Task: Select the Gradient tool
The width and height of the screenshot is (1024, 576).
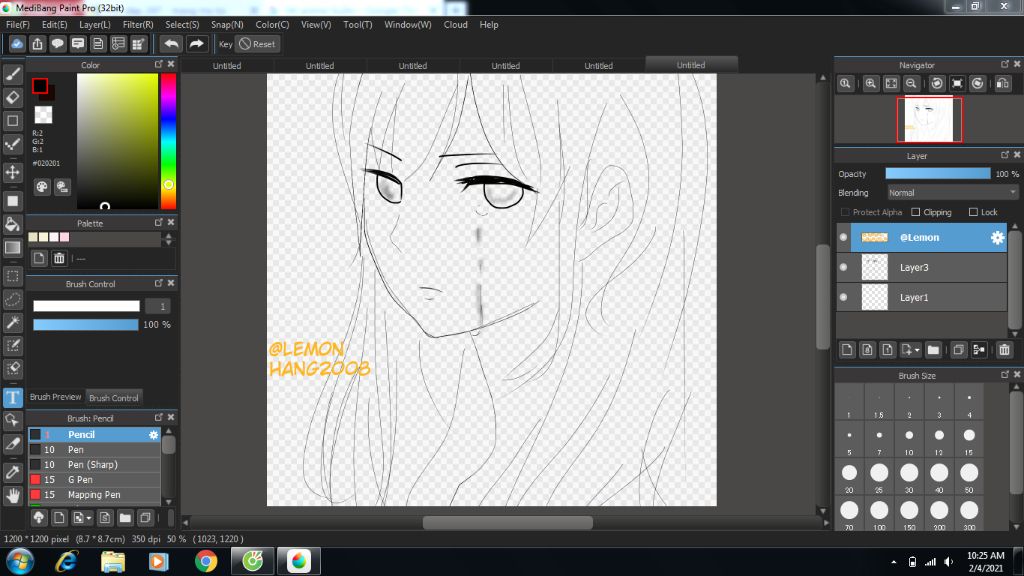Action: click(12, 248)
